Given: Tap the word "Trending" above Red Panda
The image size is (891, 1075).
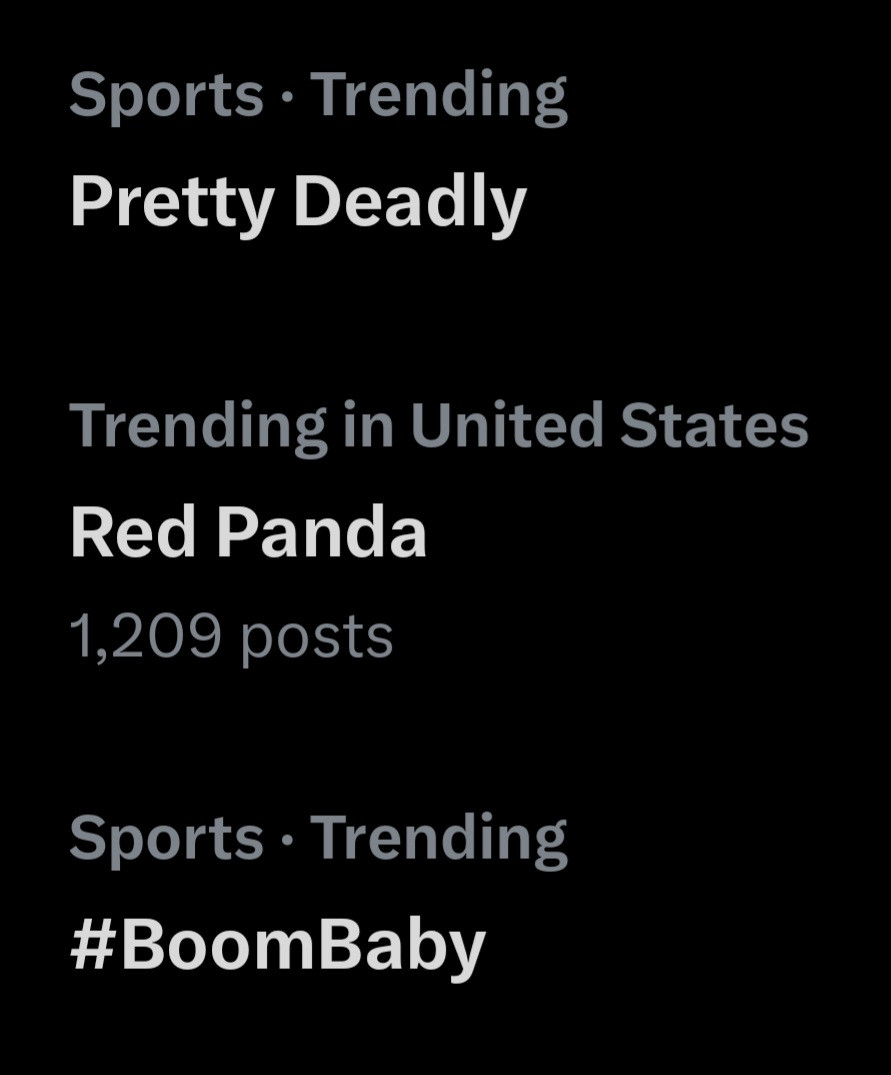Looking at the screenshot, I should (x=198, y=425).
